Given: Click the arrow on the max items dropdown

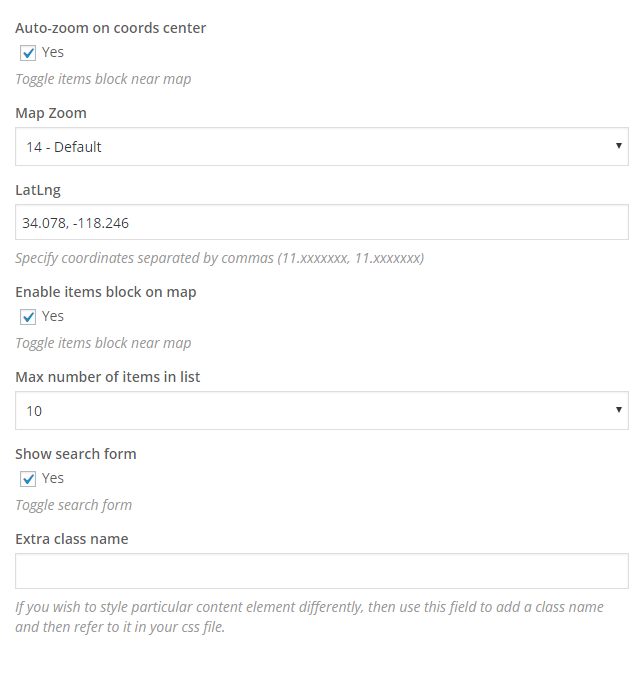Looking at the screenshot, I should pos(619,411).
